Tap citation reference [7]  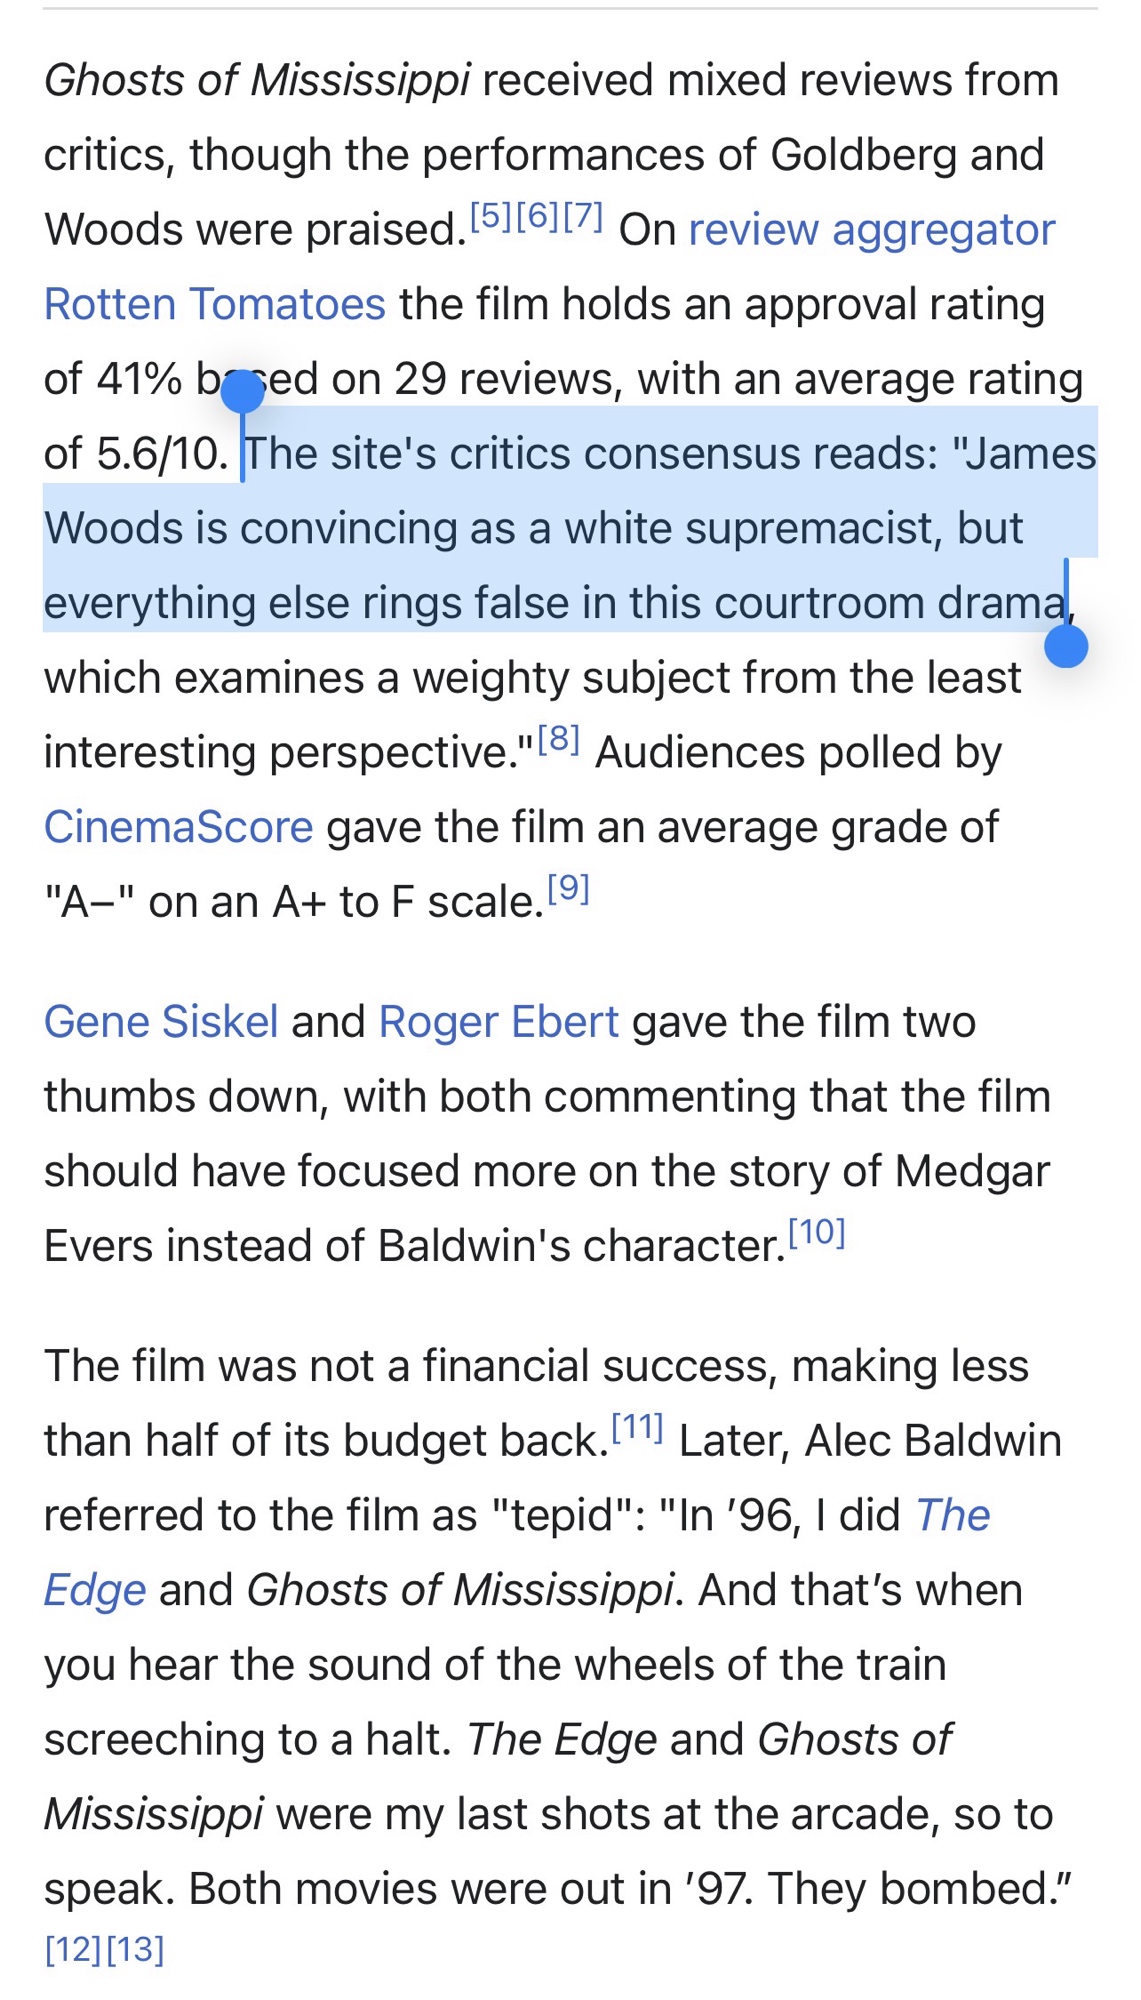583,215
